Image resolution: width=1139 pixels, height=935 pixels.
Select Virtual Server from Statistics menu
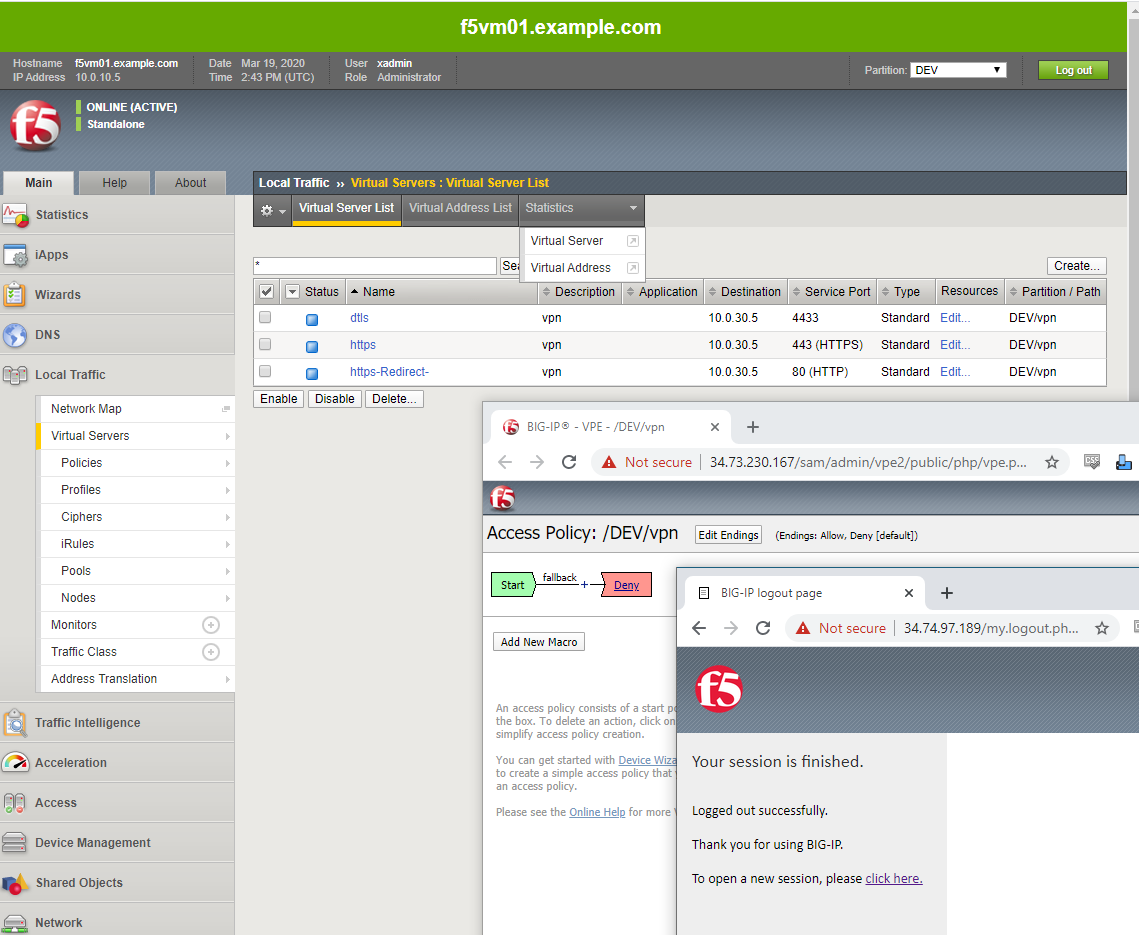point(567,240)
